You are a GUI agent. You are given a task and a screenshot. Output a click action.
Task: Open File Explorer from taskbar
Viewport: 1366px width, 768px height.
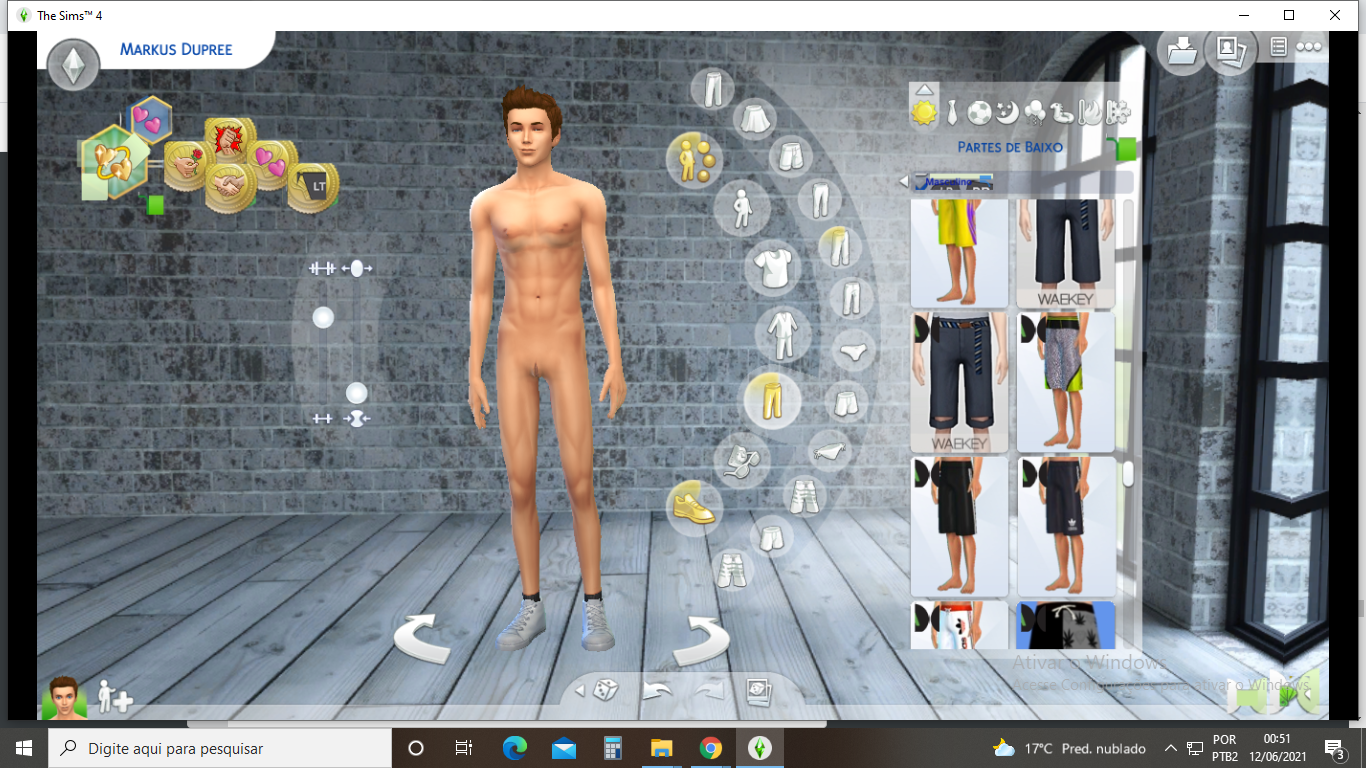tap(662, 748)
